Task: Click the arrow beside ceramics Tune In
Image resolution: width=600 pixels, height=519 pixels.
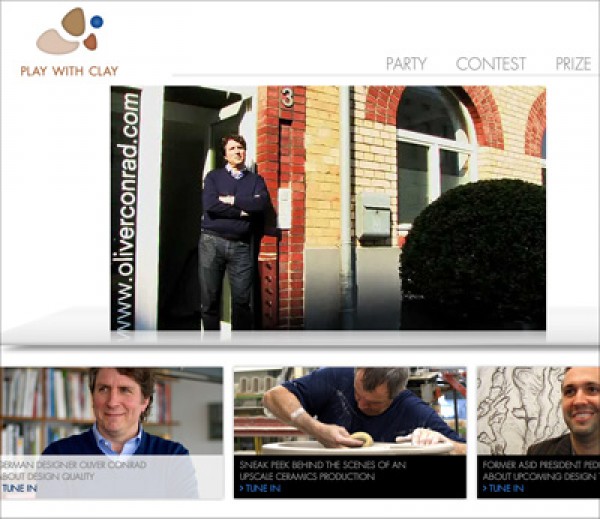Action: pyautogui.click(x=241, y=488)
